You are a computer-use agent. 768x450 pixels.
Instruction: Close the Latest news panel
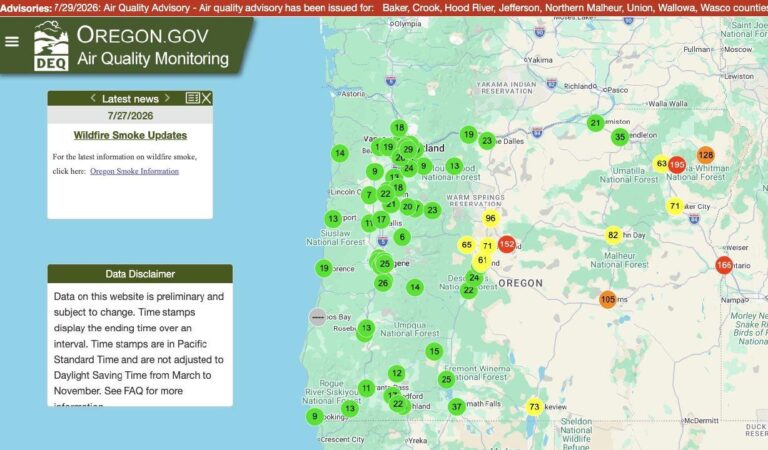tap(207, 98)
